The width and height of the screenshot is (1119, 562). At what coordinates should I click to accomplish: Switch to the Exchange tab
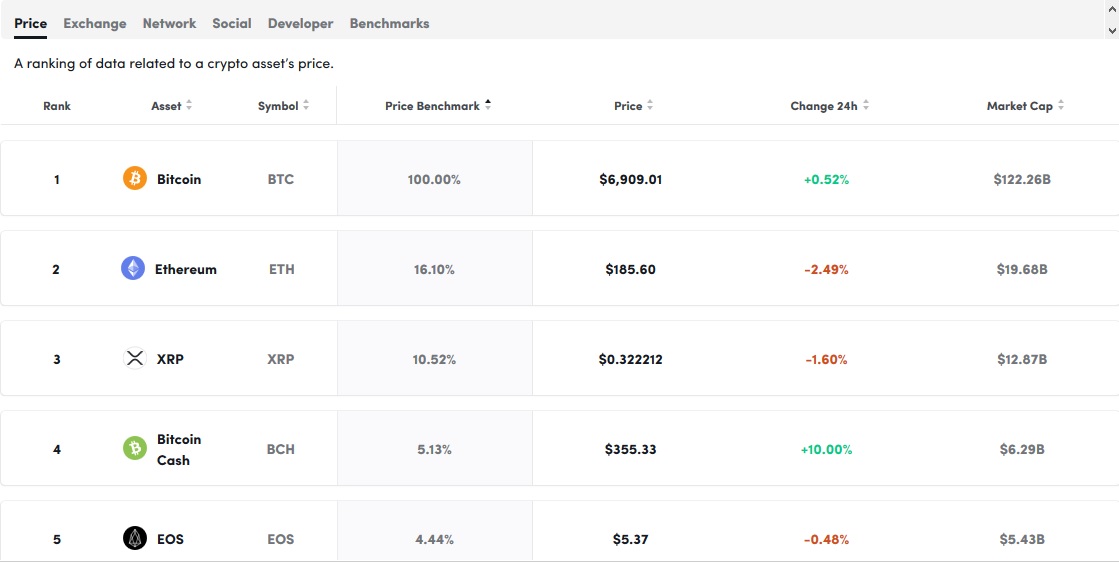[x=95, y=23]
